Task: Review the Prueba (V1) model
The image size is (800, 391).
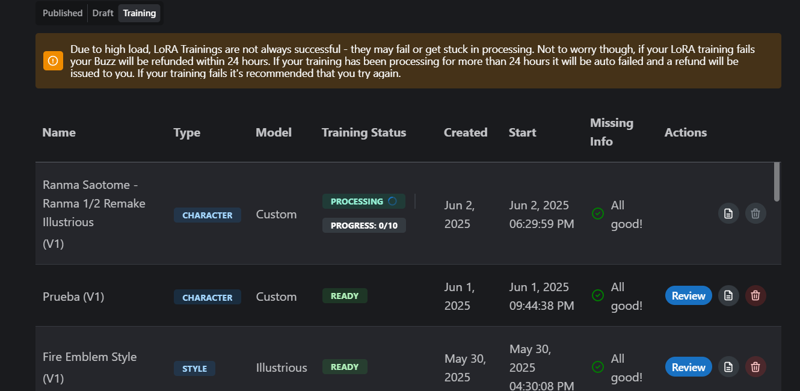Action: tap(688, 296)
